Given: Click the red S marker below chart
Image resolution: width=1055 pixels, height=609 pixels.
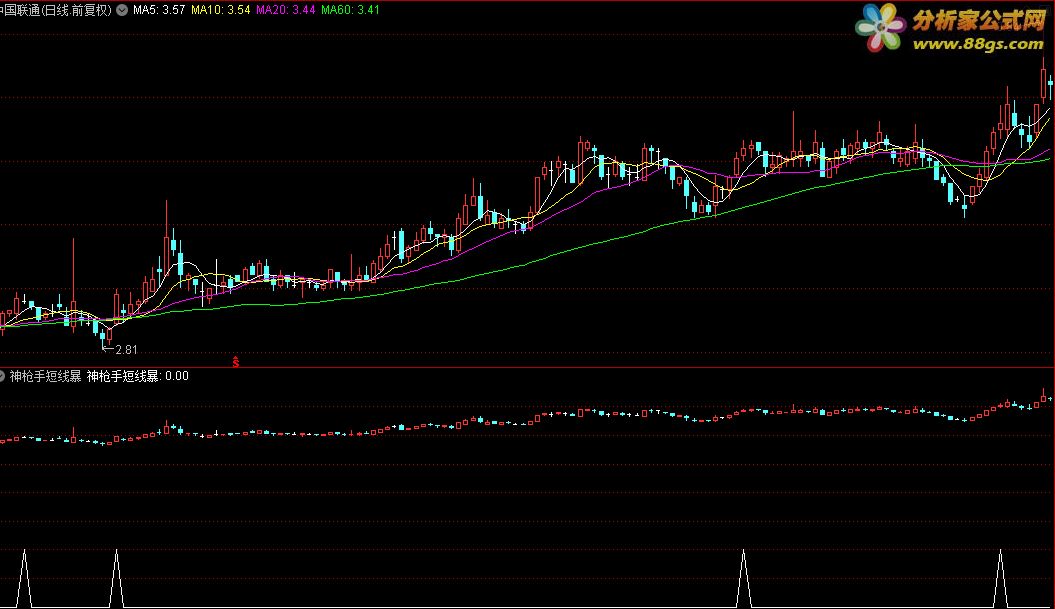Looking at the screenshot, I should (x=235, y=362).
